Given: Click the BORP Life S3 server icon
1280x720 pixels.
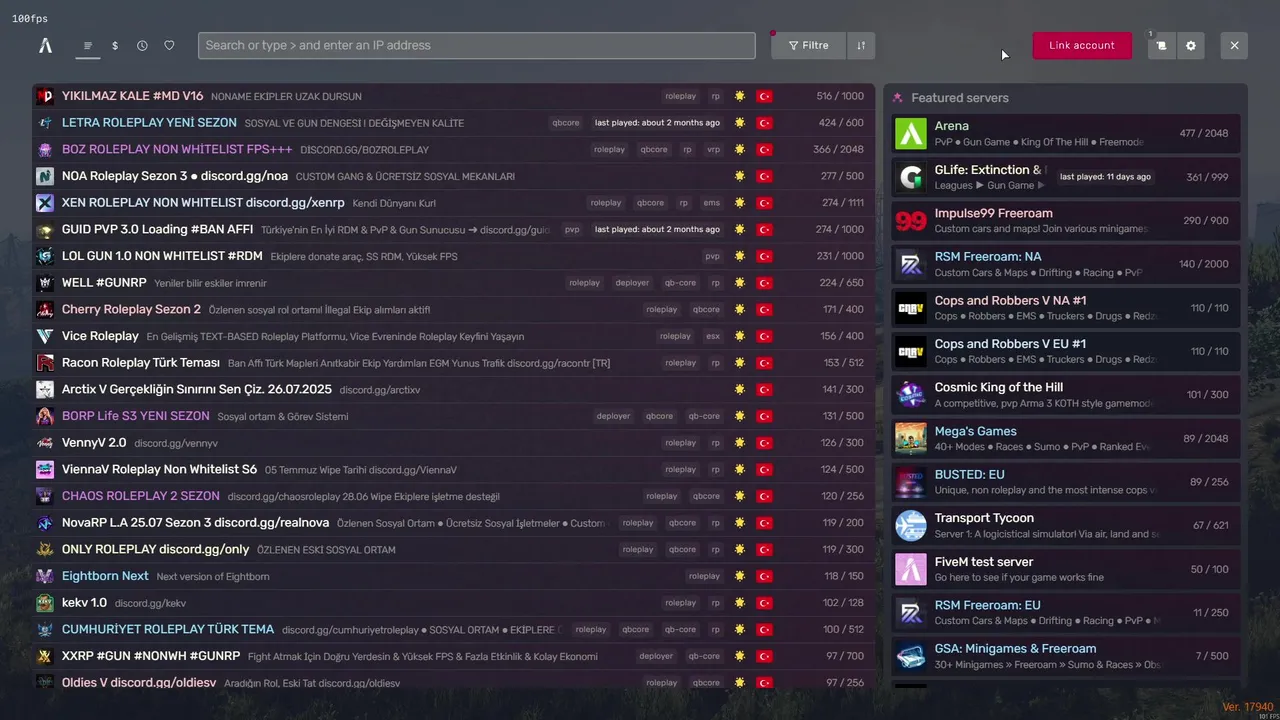Looking at the screenshot, I should [45, 416].
